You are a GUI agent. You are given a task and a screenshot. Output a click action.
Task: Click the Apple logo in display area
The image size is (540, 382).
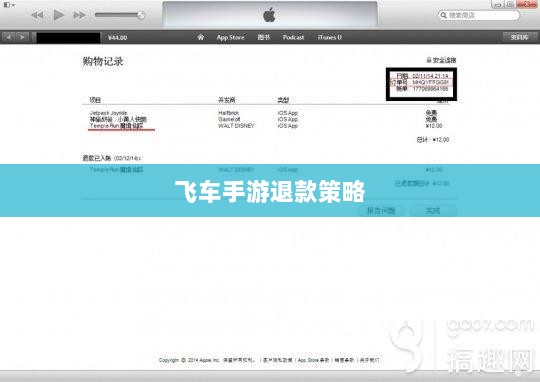click(269, 15)
